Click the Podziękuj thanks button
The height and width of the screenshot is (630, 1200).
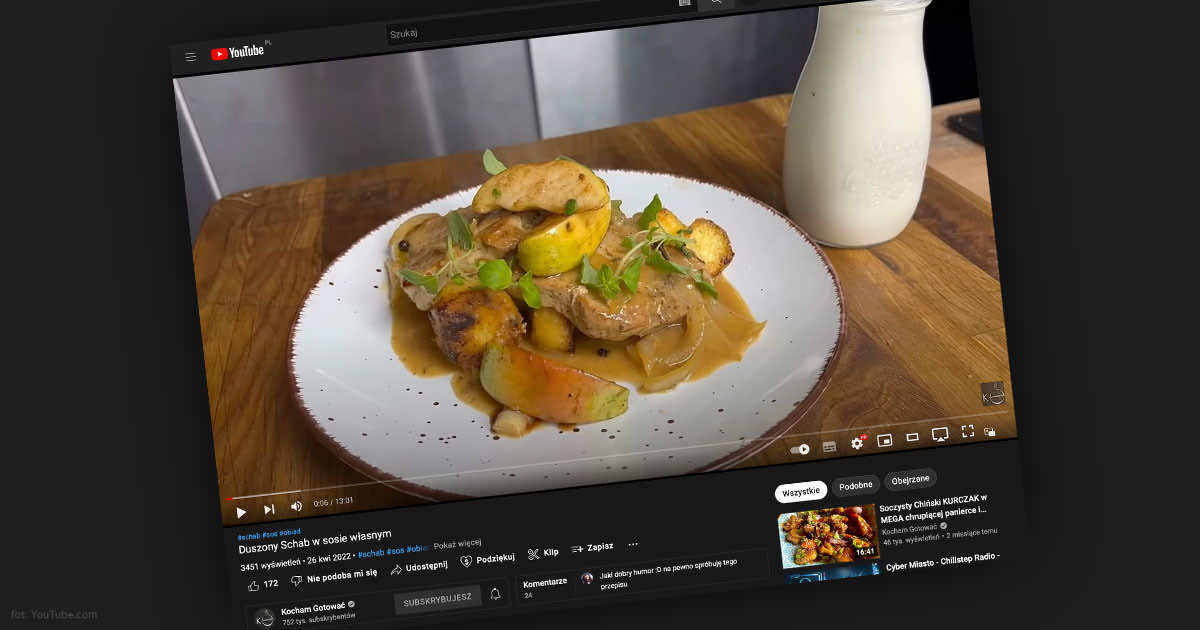pyautogui.click(x=488, y=559)
